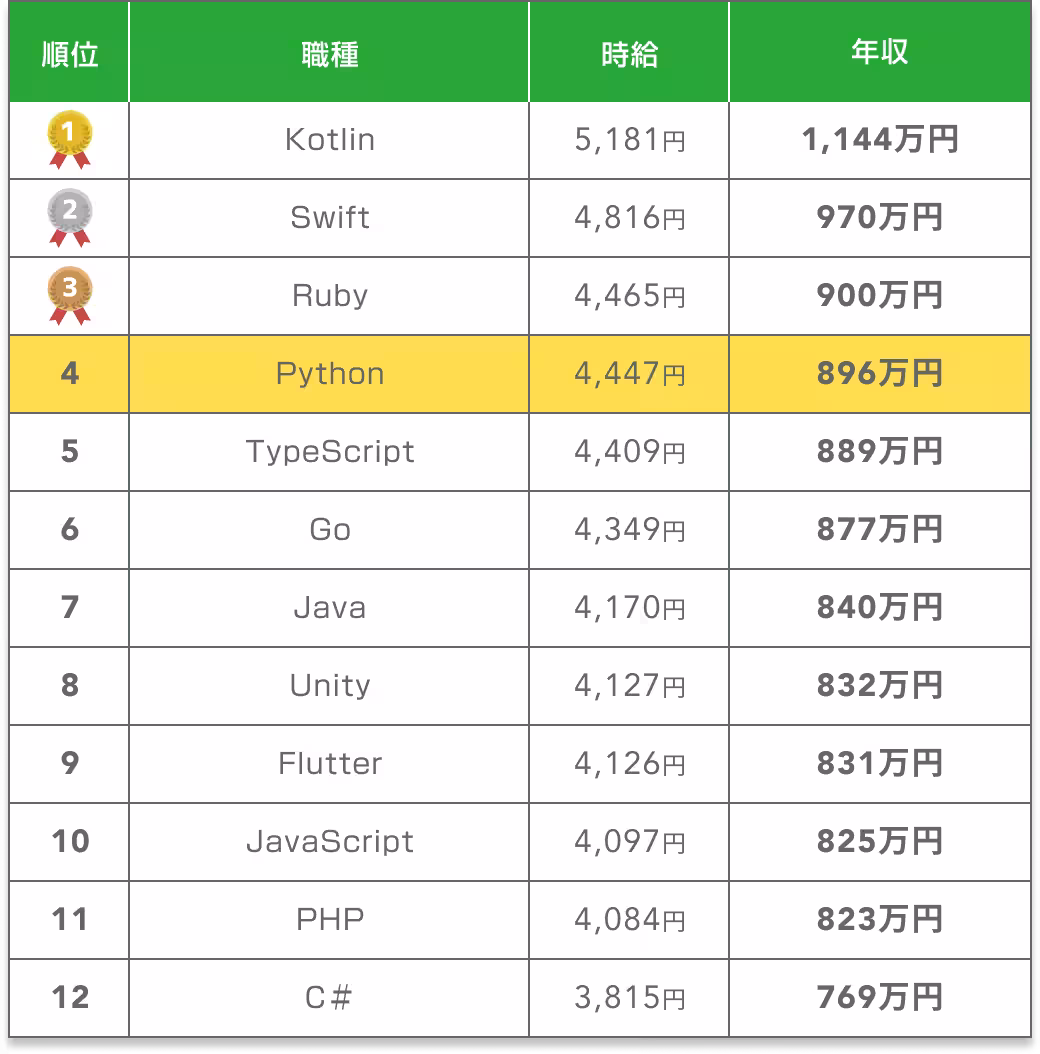Click Python's 896万円 annual income value
Image resolution: width=1040 pixels, height=1054 pixels.
point(879,373)
